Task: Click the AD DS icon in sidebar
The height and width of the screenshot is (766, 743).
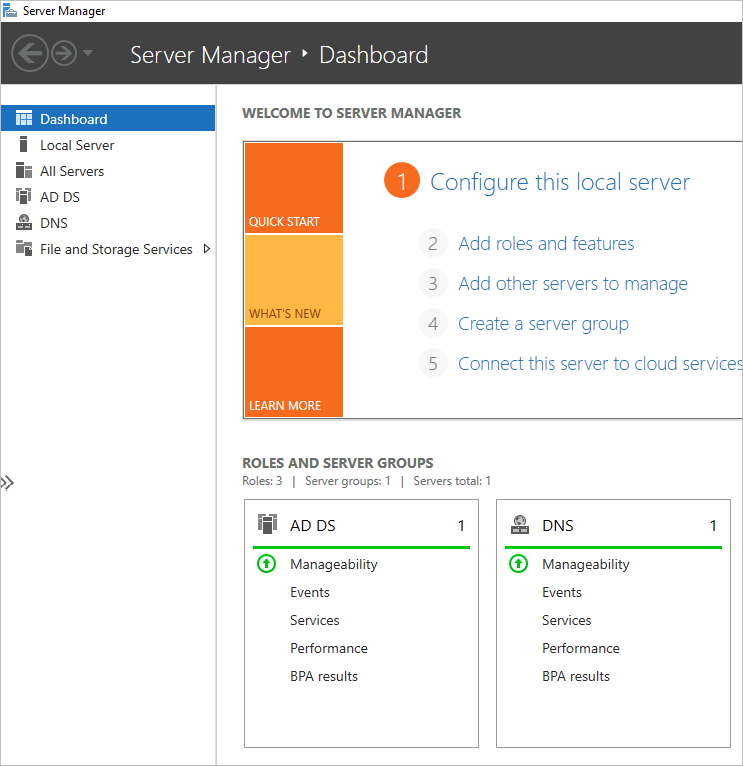Action: pos(23,196)
